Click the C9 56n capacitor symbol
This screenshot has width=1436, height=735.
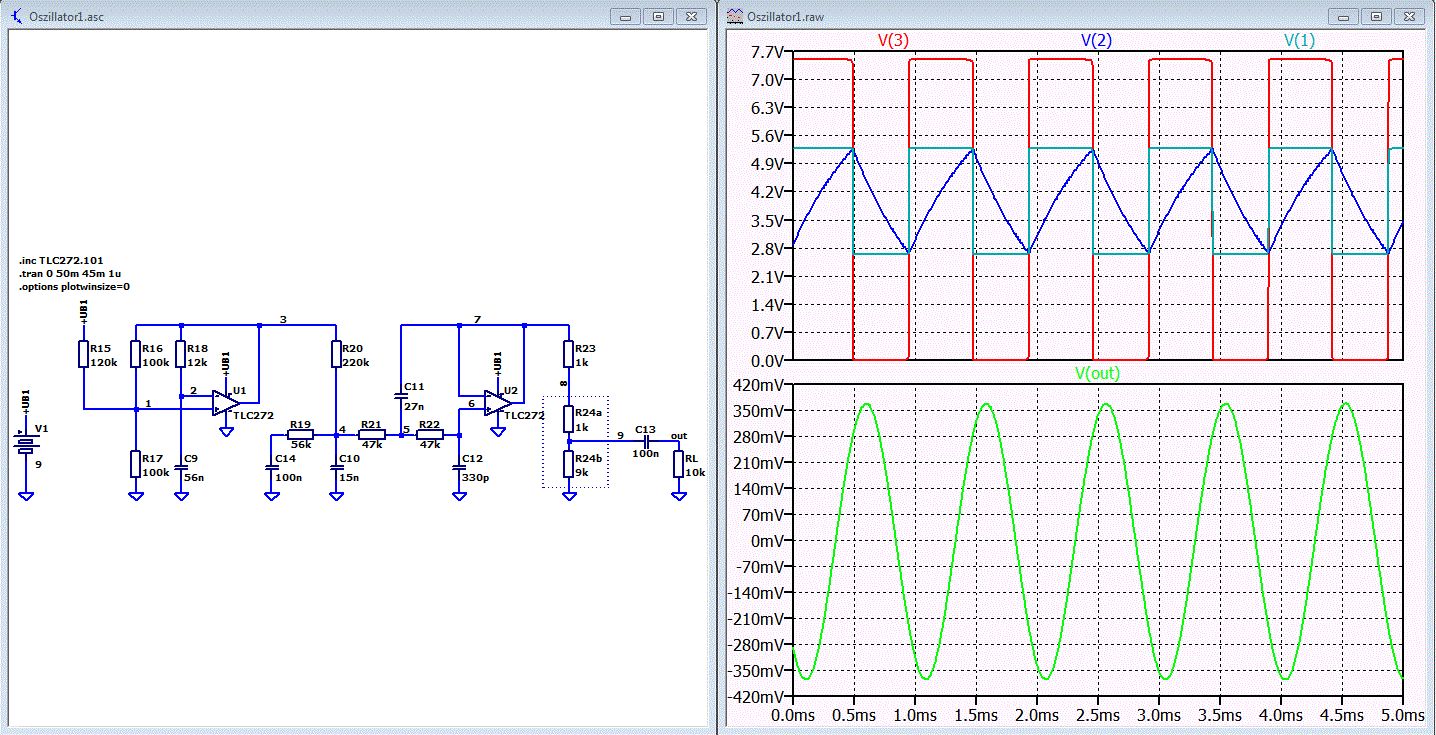(181, 466)
